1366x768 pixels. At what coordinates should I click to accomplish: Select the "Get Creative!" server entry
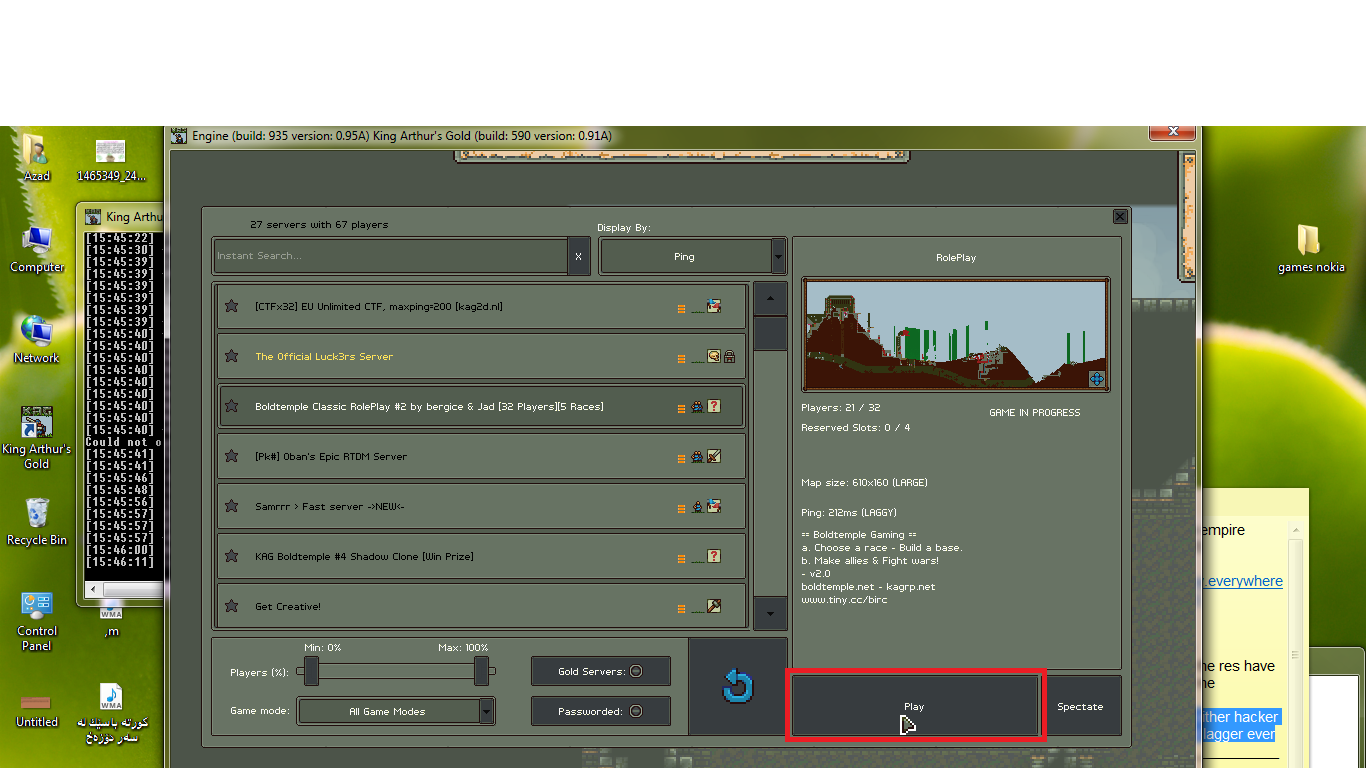point(481,606)
